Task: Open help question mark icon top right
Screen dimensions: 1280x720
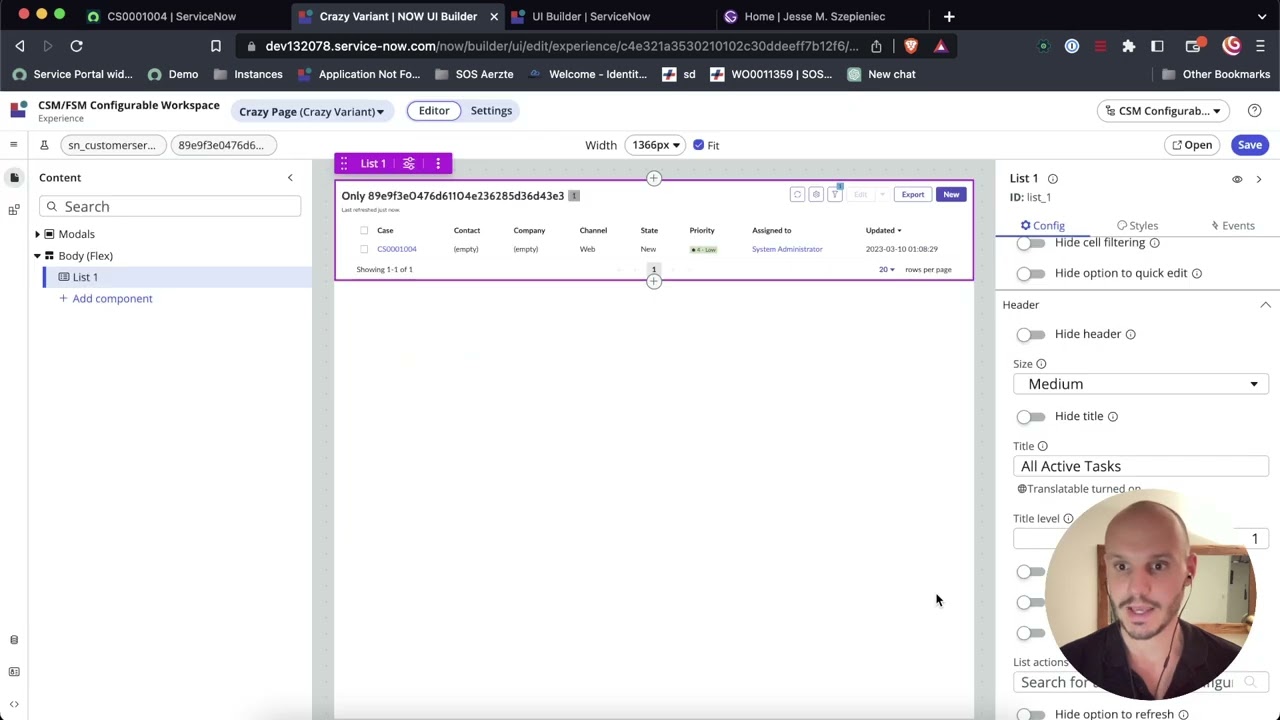Action: pyautogui.click(x=1254, y=111)
